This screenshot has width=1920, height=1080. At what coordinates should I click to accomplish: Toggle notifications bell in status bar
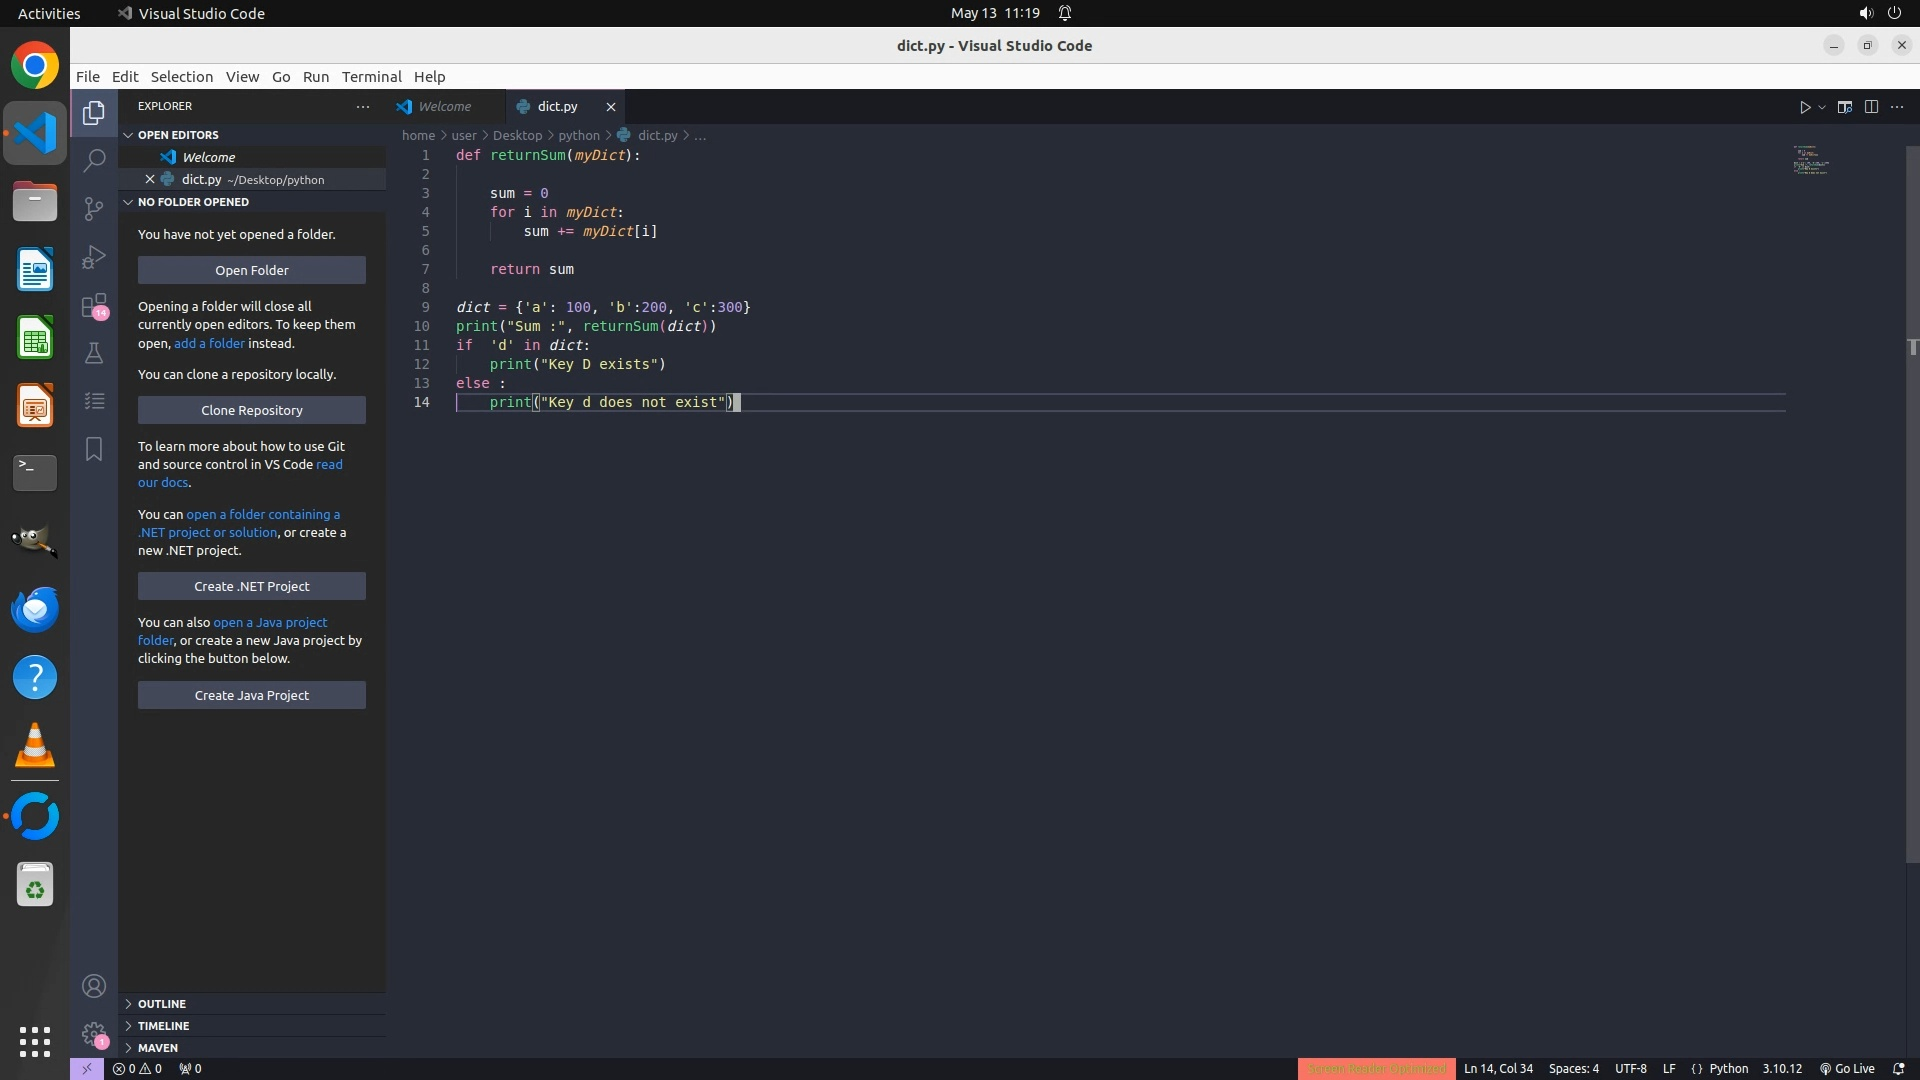tap(1898, 1068)
